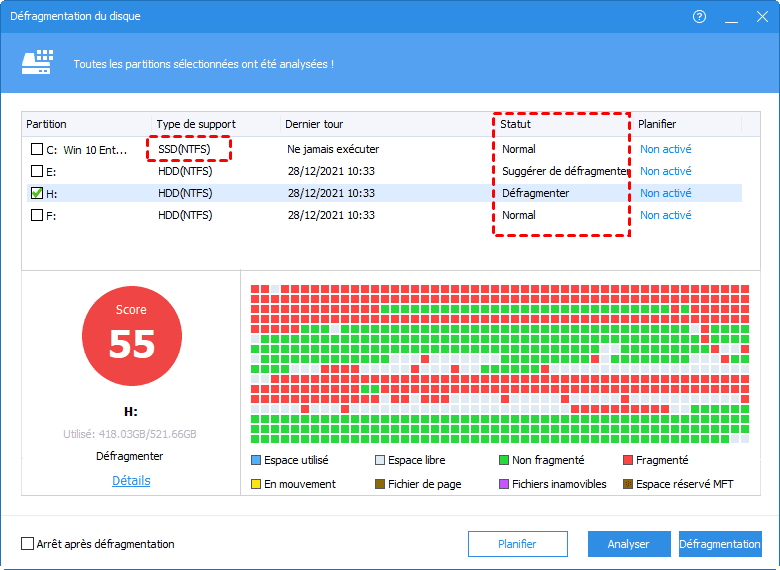The width and height of the screenshot is (780, 570).
Task: Check the E: partition checkbox
Action: coord(37,171)
